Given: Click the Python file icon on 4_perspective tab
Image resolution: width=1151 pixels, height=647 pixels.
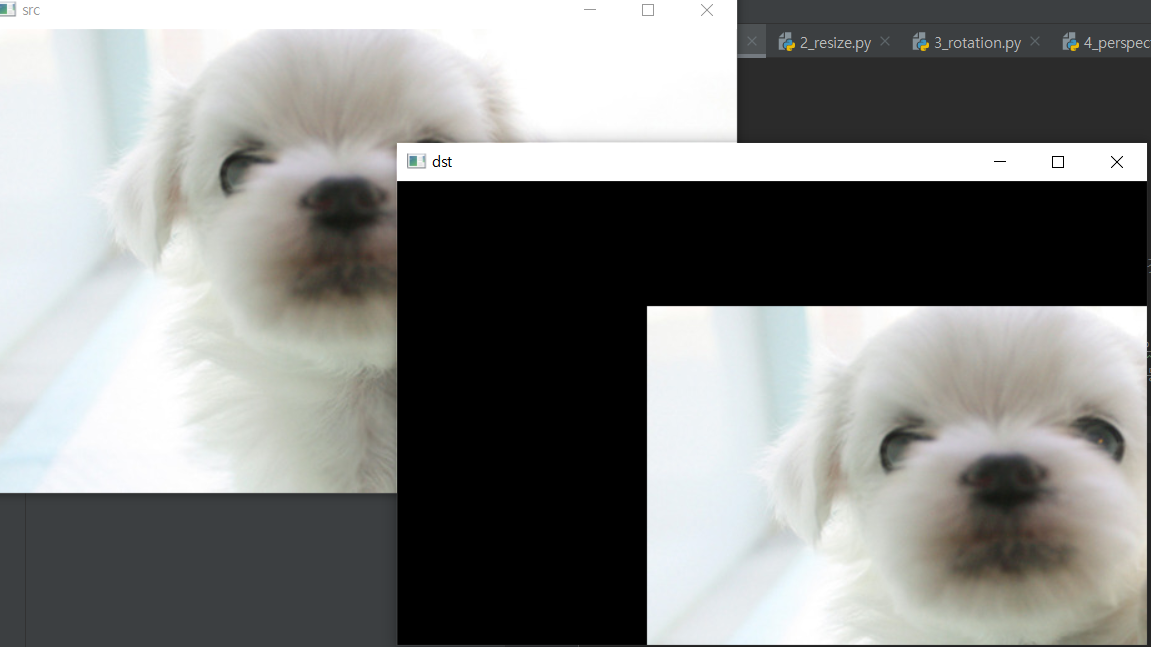Looking at the screenshot, I should 1070,43.
